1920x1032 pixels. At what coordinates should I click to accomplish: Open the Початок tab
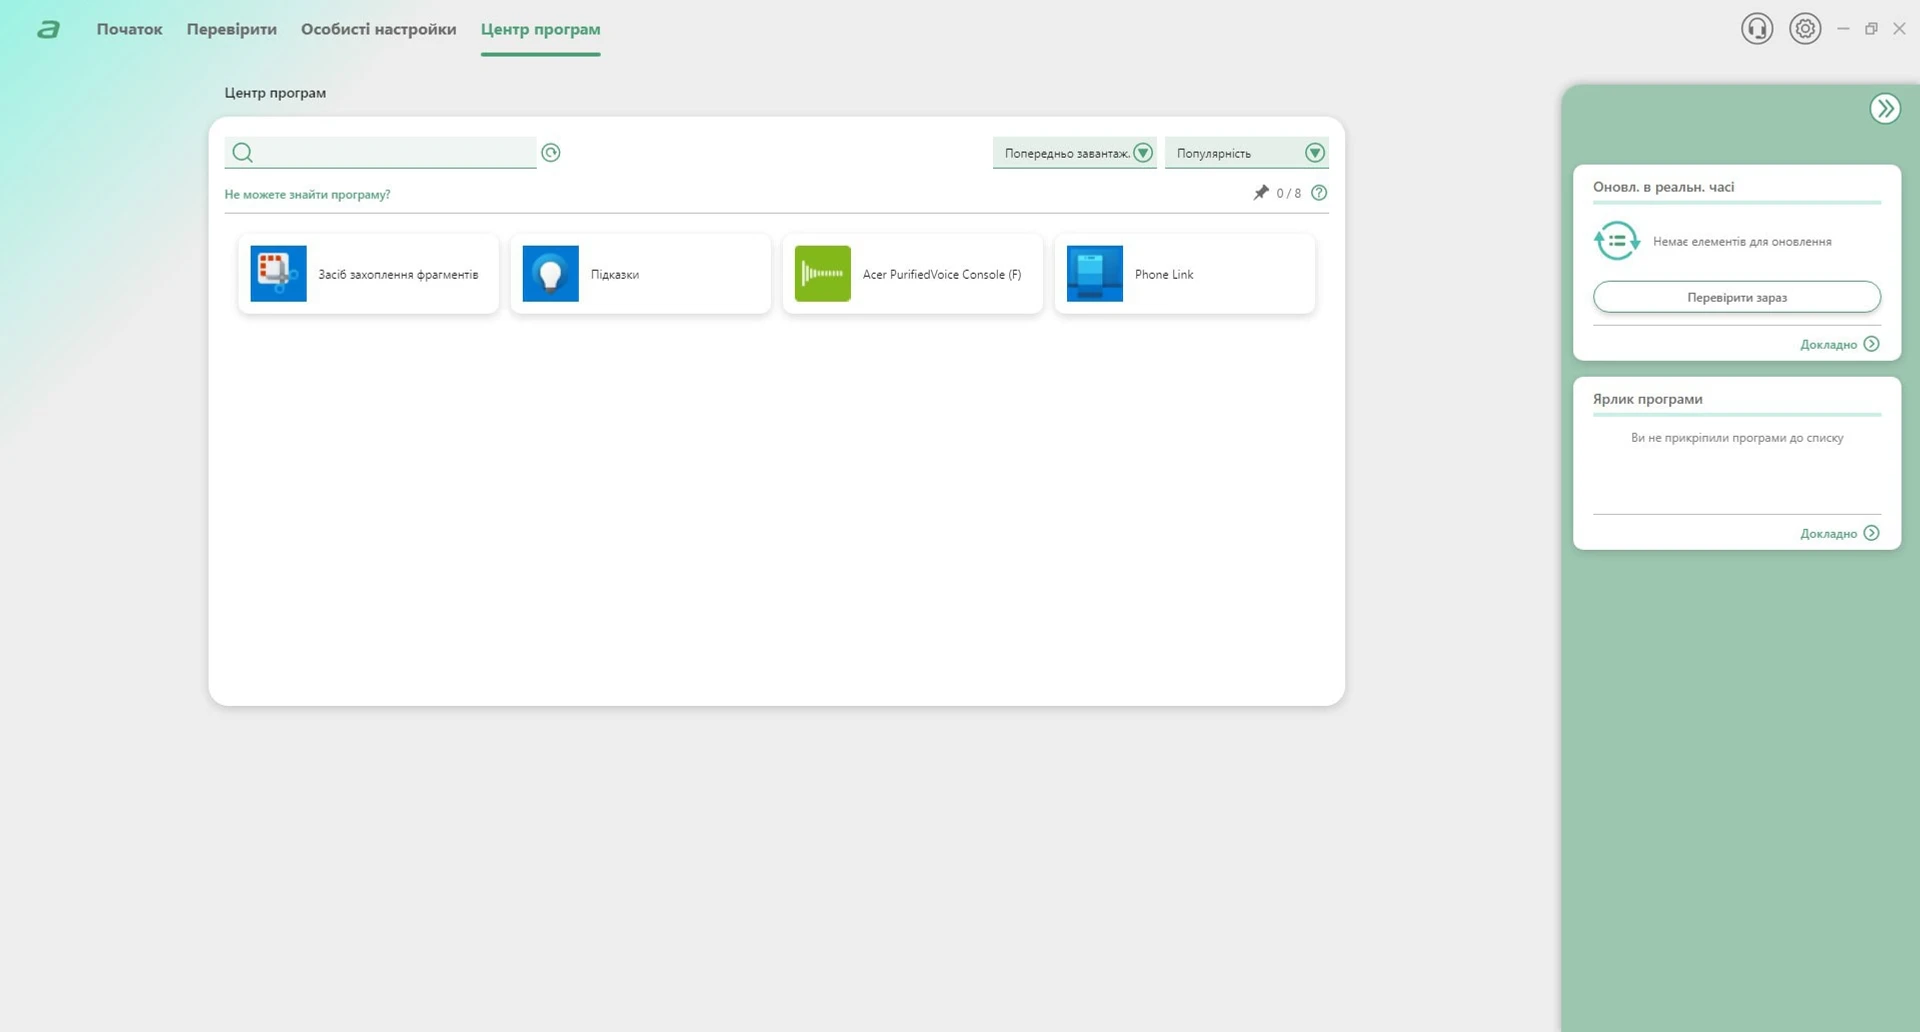[129, 29]
